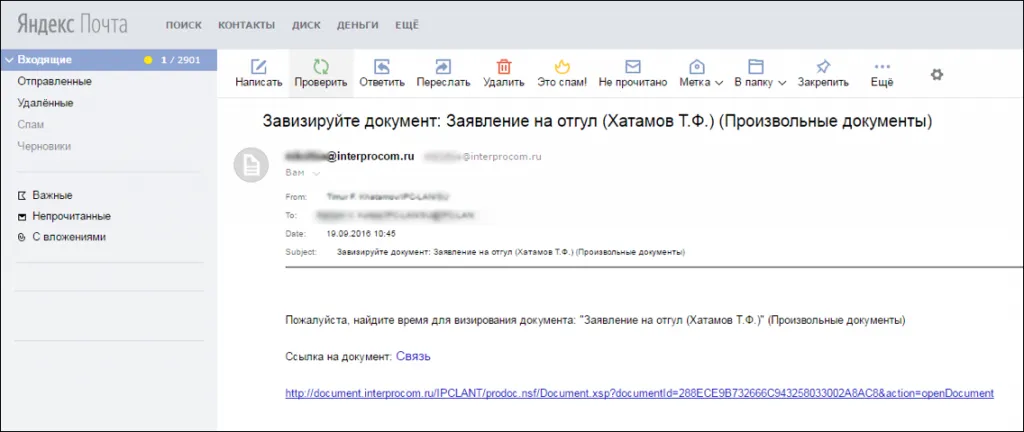Click the Написать compose icon
Image resolution: width=1024 pixels, height=432 pixels.
[x=259, y=67]
